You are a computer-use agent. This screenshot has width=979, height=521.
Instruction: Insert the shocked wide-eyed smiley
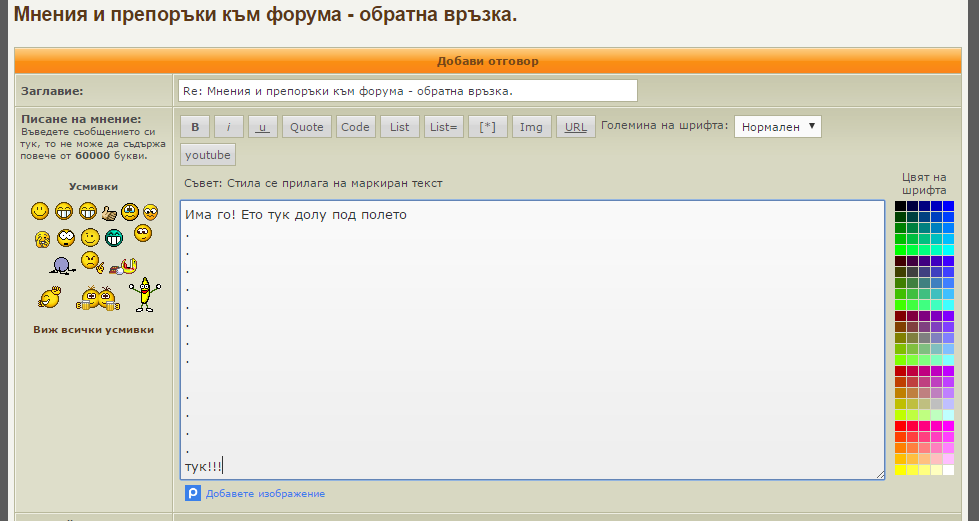pos(66,238)
